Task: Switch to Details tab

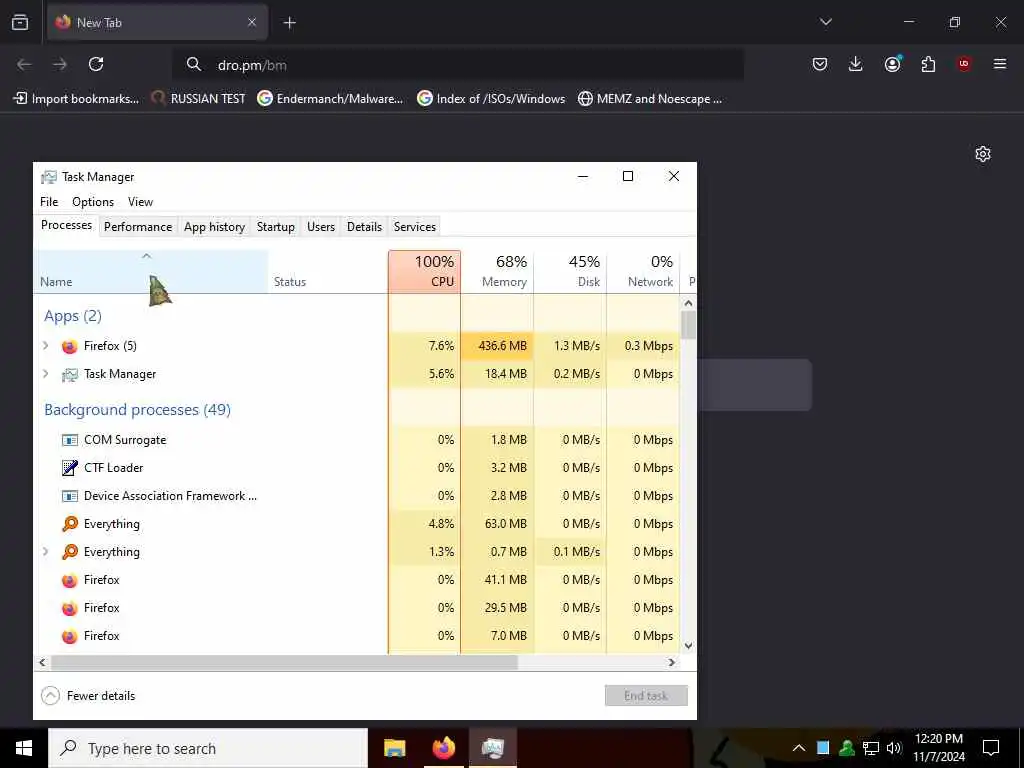Action: pyautogui.click(x=364, y=227)
